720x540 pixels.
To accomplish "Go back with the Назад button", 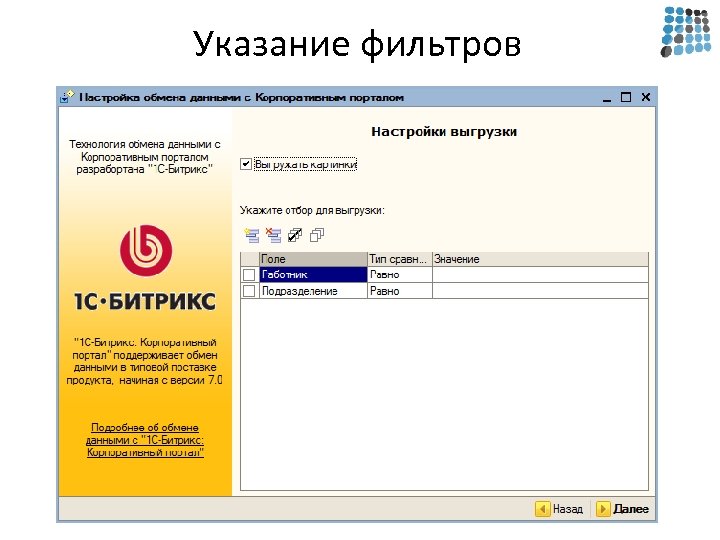I will (559, 509).
